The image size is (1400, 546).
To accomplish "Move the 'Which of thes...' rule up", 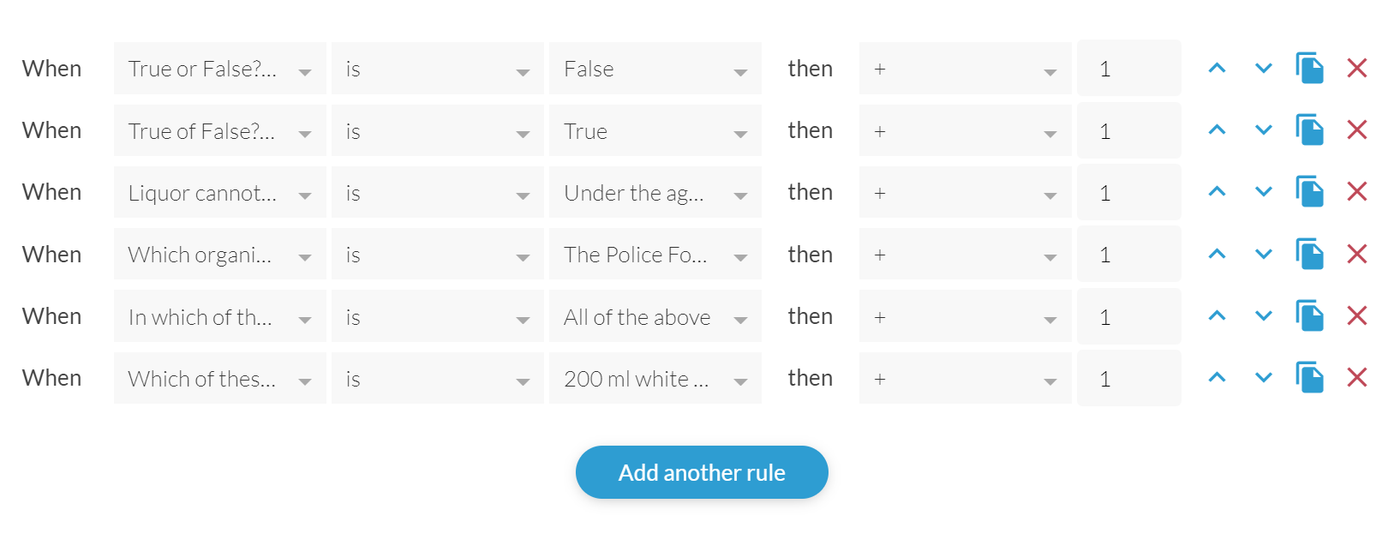I will (1217, 378).
